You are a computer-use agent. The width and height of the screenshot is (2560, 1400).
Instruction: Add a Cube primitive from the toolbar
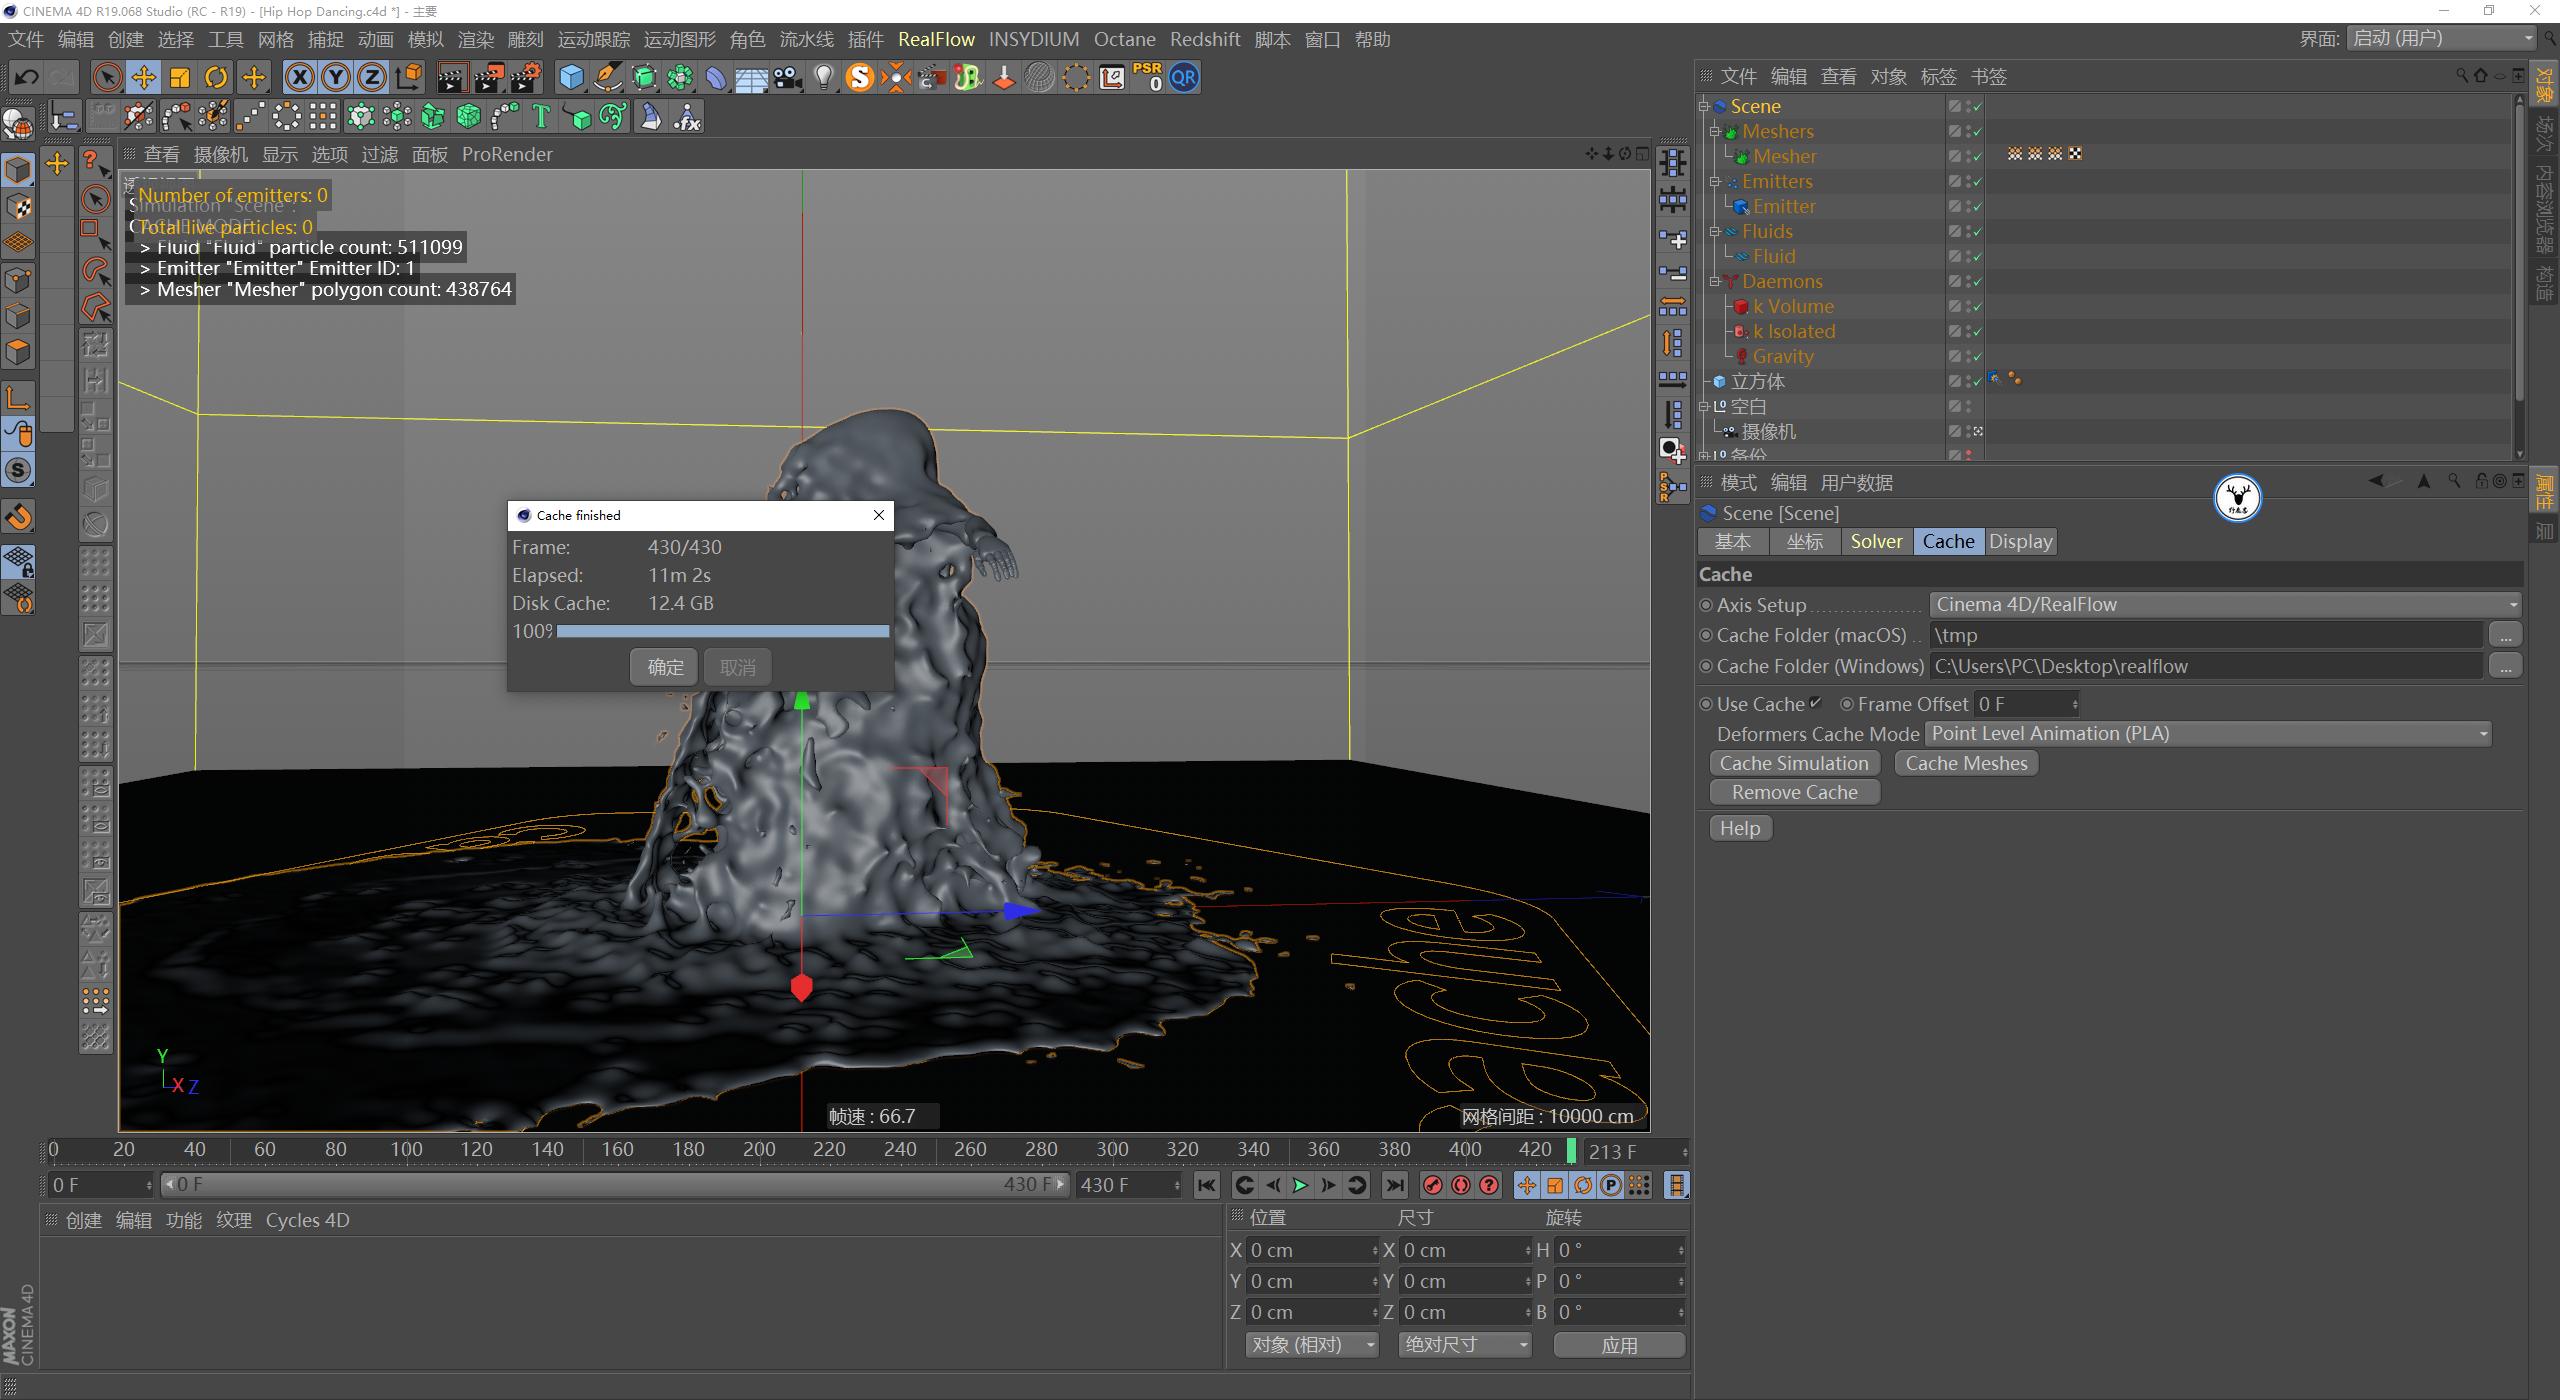pyautogui.click(x=570, y=77)
